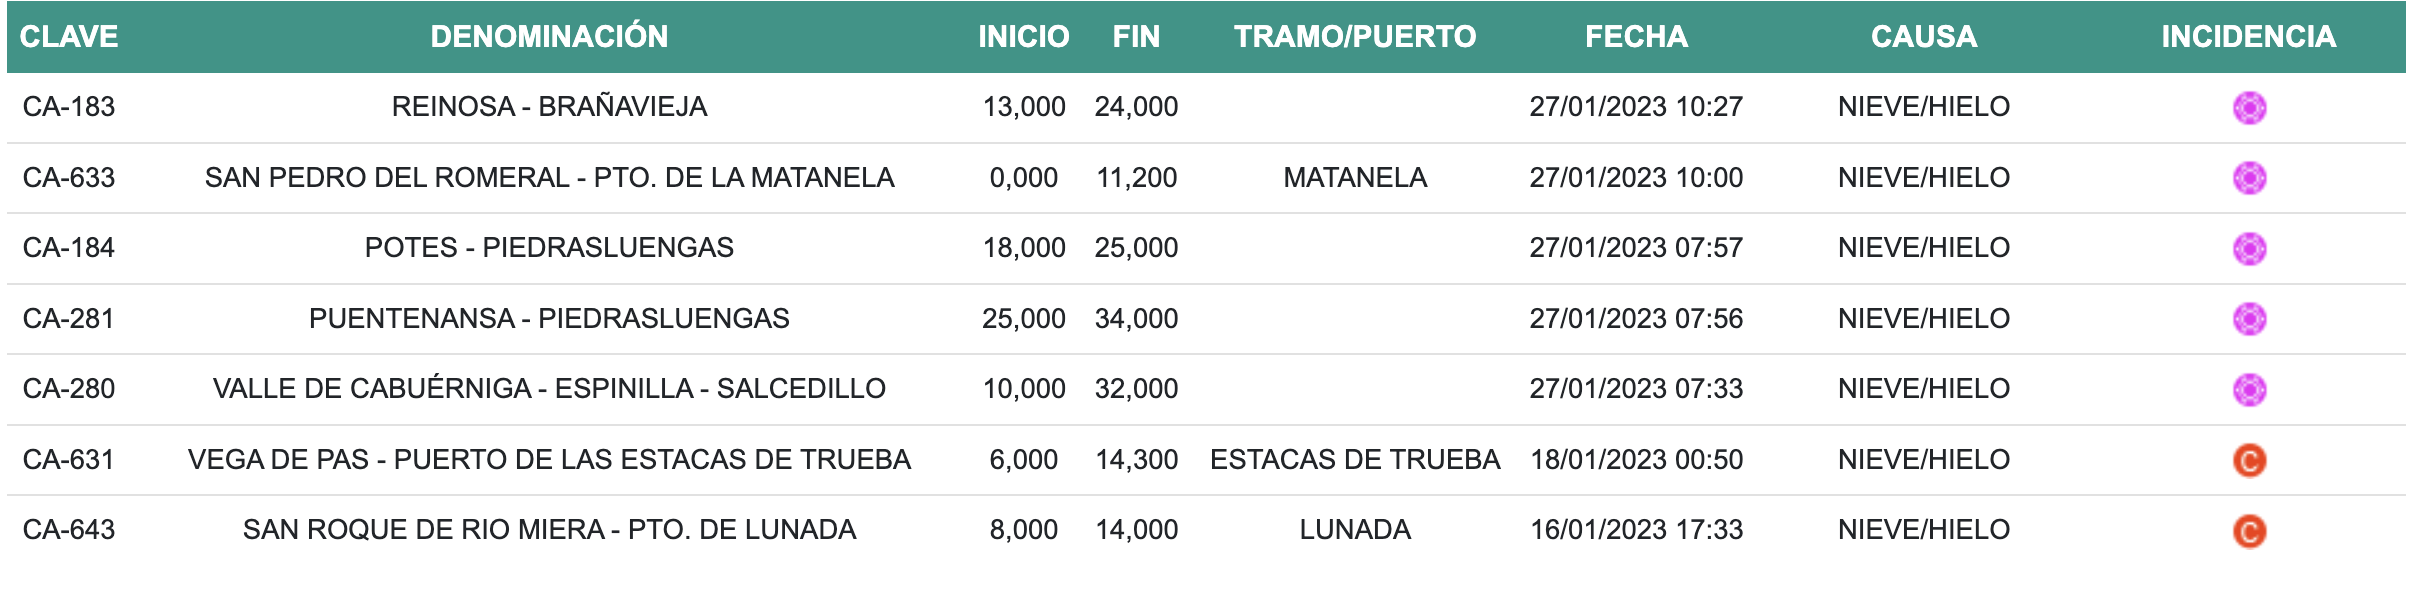2414x596 pixels.
Task: Click the MATANELA port cell
Action: (x=1355, y=178)
